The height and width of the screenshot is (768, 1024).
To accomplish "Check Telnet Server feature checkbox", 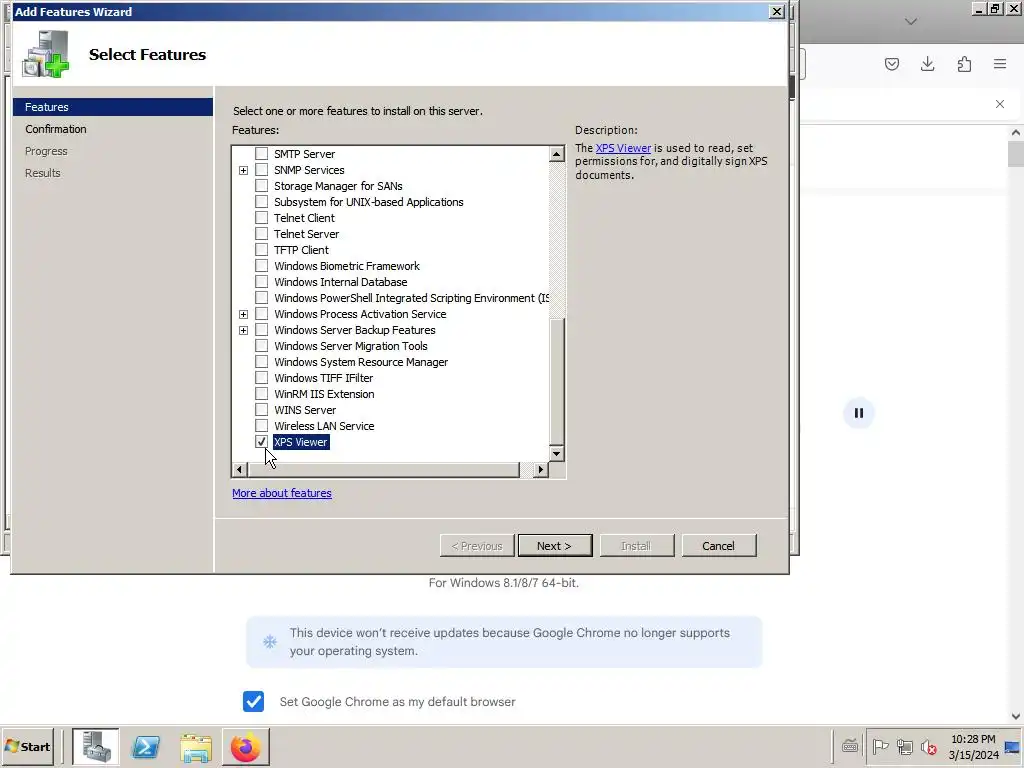I will pos(261,234).
